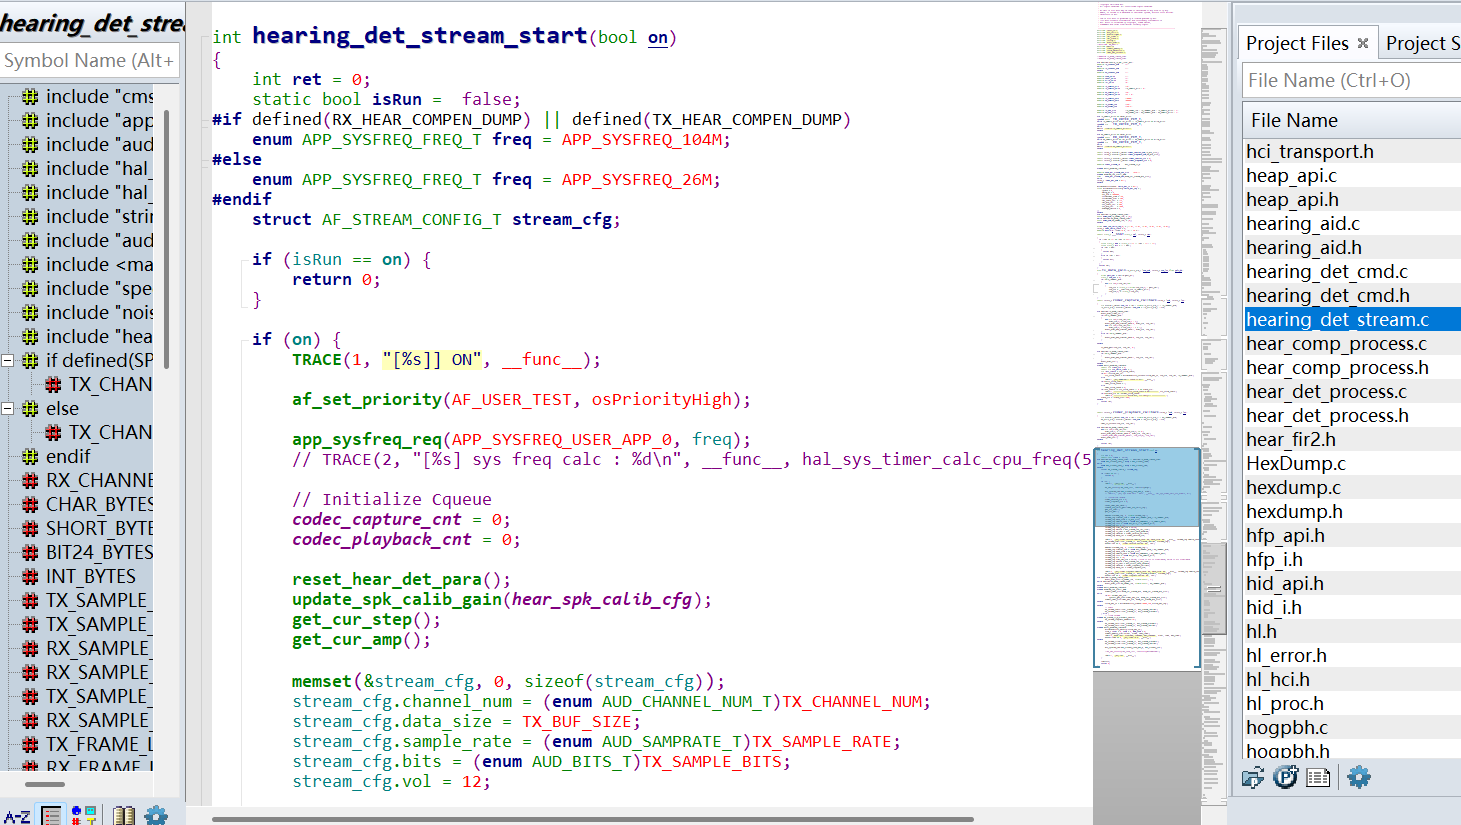
Task: Click the hearing_det_stream_start function name
Action: point(419,36)
